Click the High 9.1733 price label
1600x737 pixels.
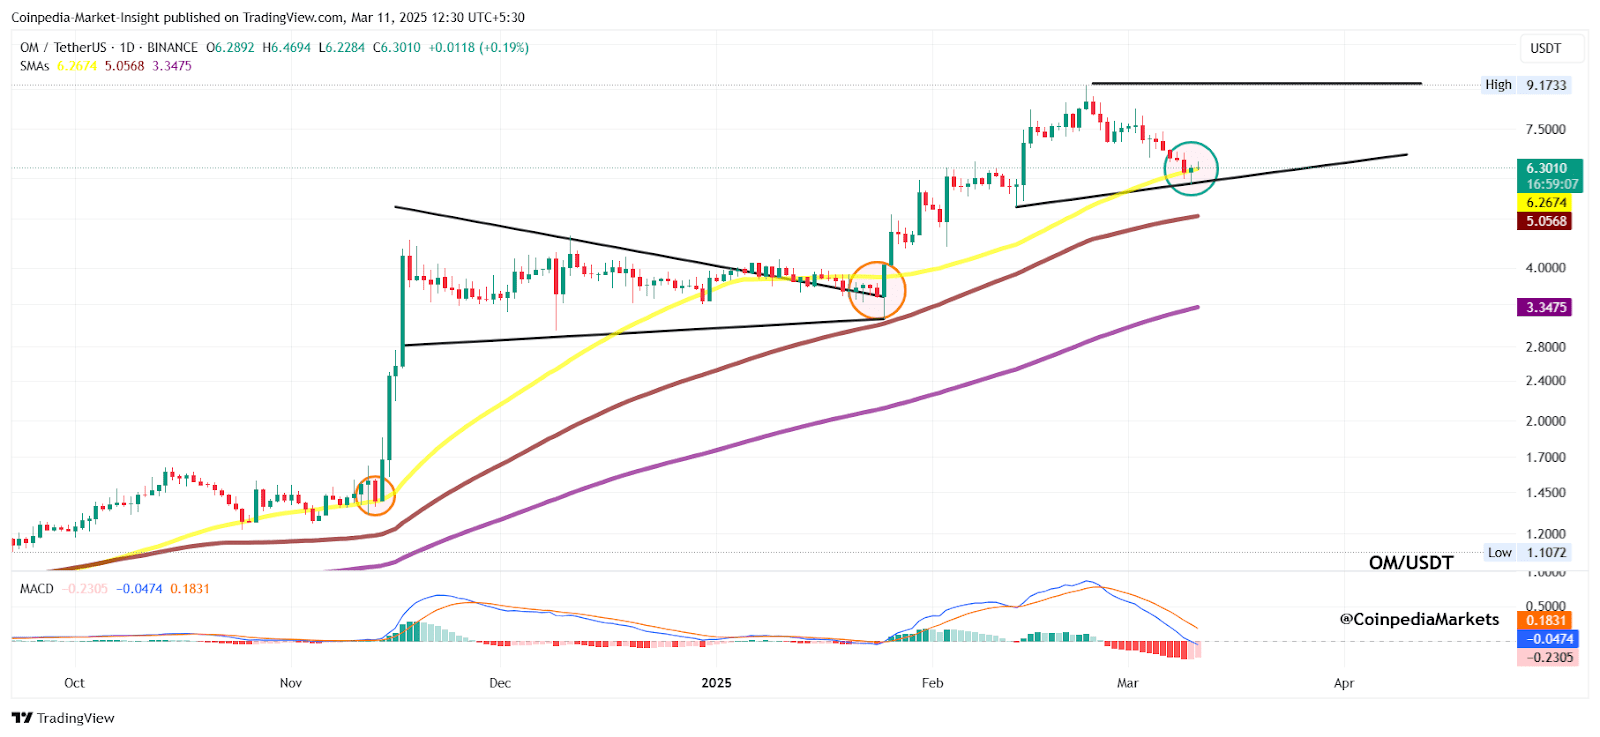[1526, 85]
